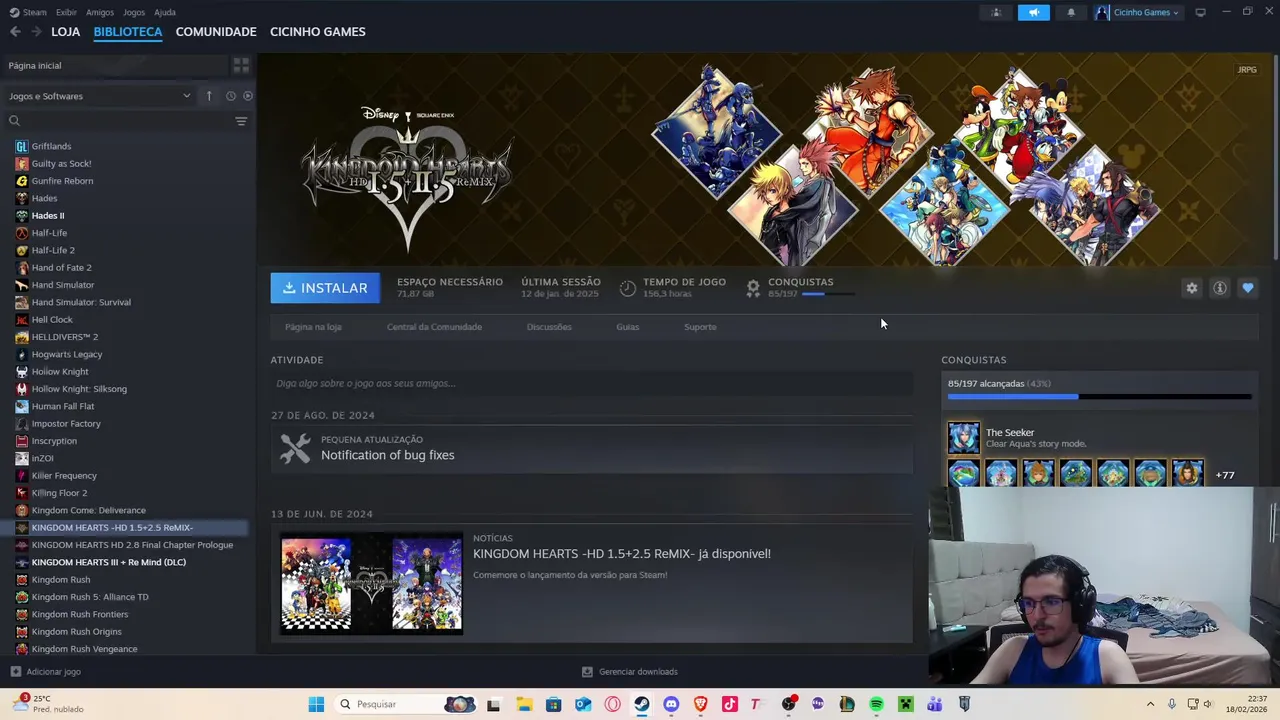Viewport: 1280px width, 720px height.
Task: Select the BIBLIOTECA tab
Action: pyautogui.click(x=128, y=32)
